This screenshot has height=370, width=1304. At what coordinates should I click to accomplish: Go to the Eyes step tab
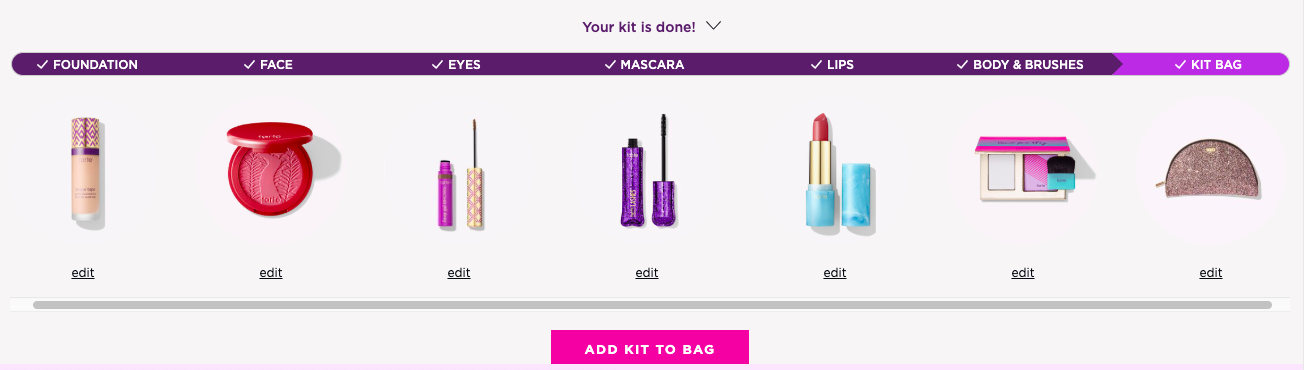tap(456, 64)
